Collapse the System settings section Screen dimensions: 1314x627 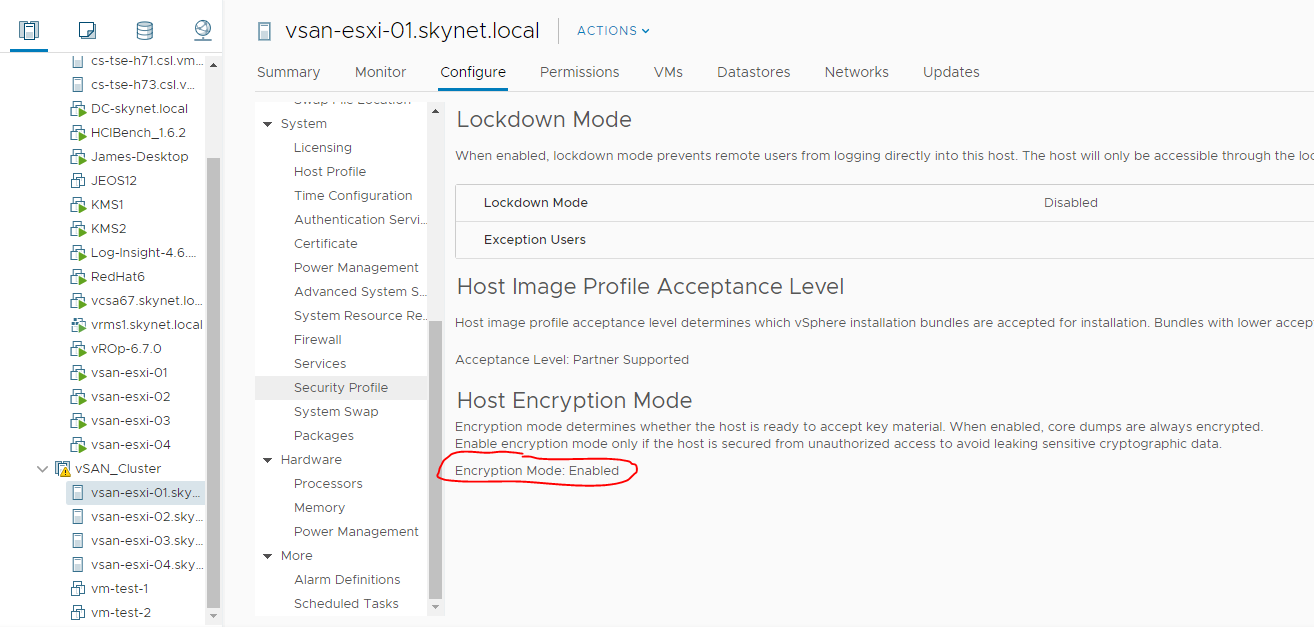coord(266,123)
